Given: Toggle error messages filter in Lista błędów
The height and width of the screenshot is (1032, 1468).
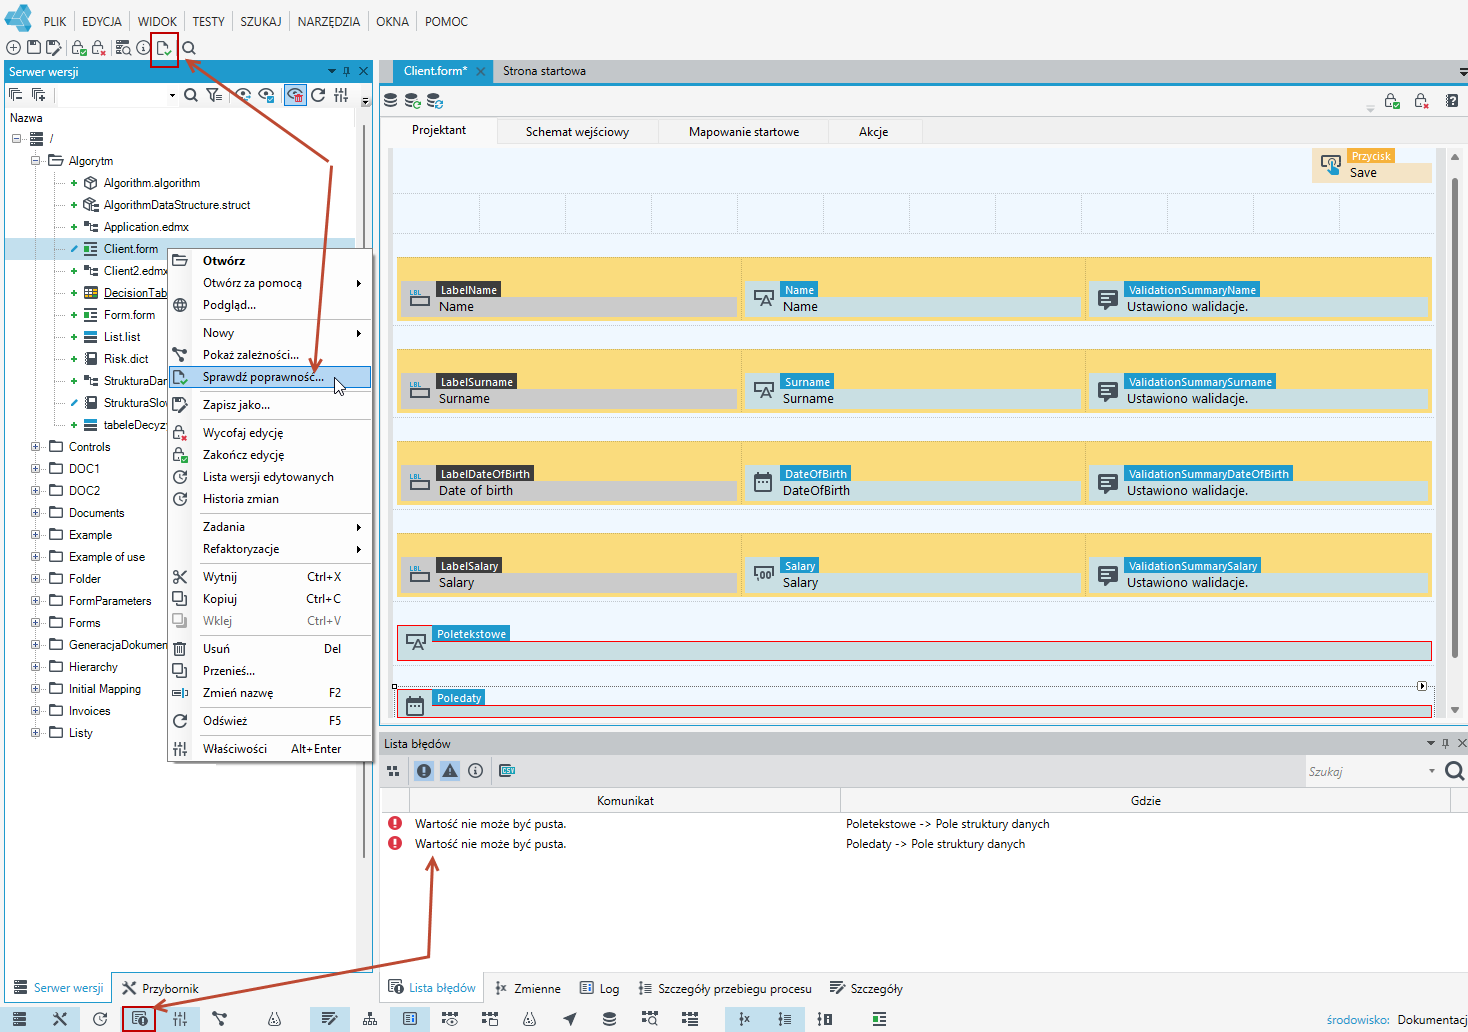Looking at the screenshot, I should pos(424,771).
